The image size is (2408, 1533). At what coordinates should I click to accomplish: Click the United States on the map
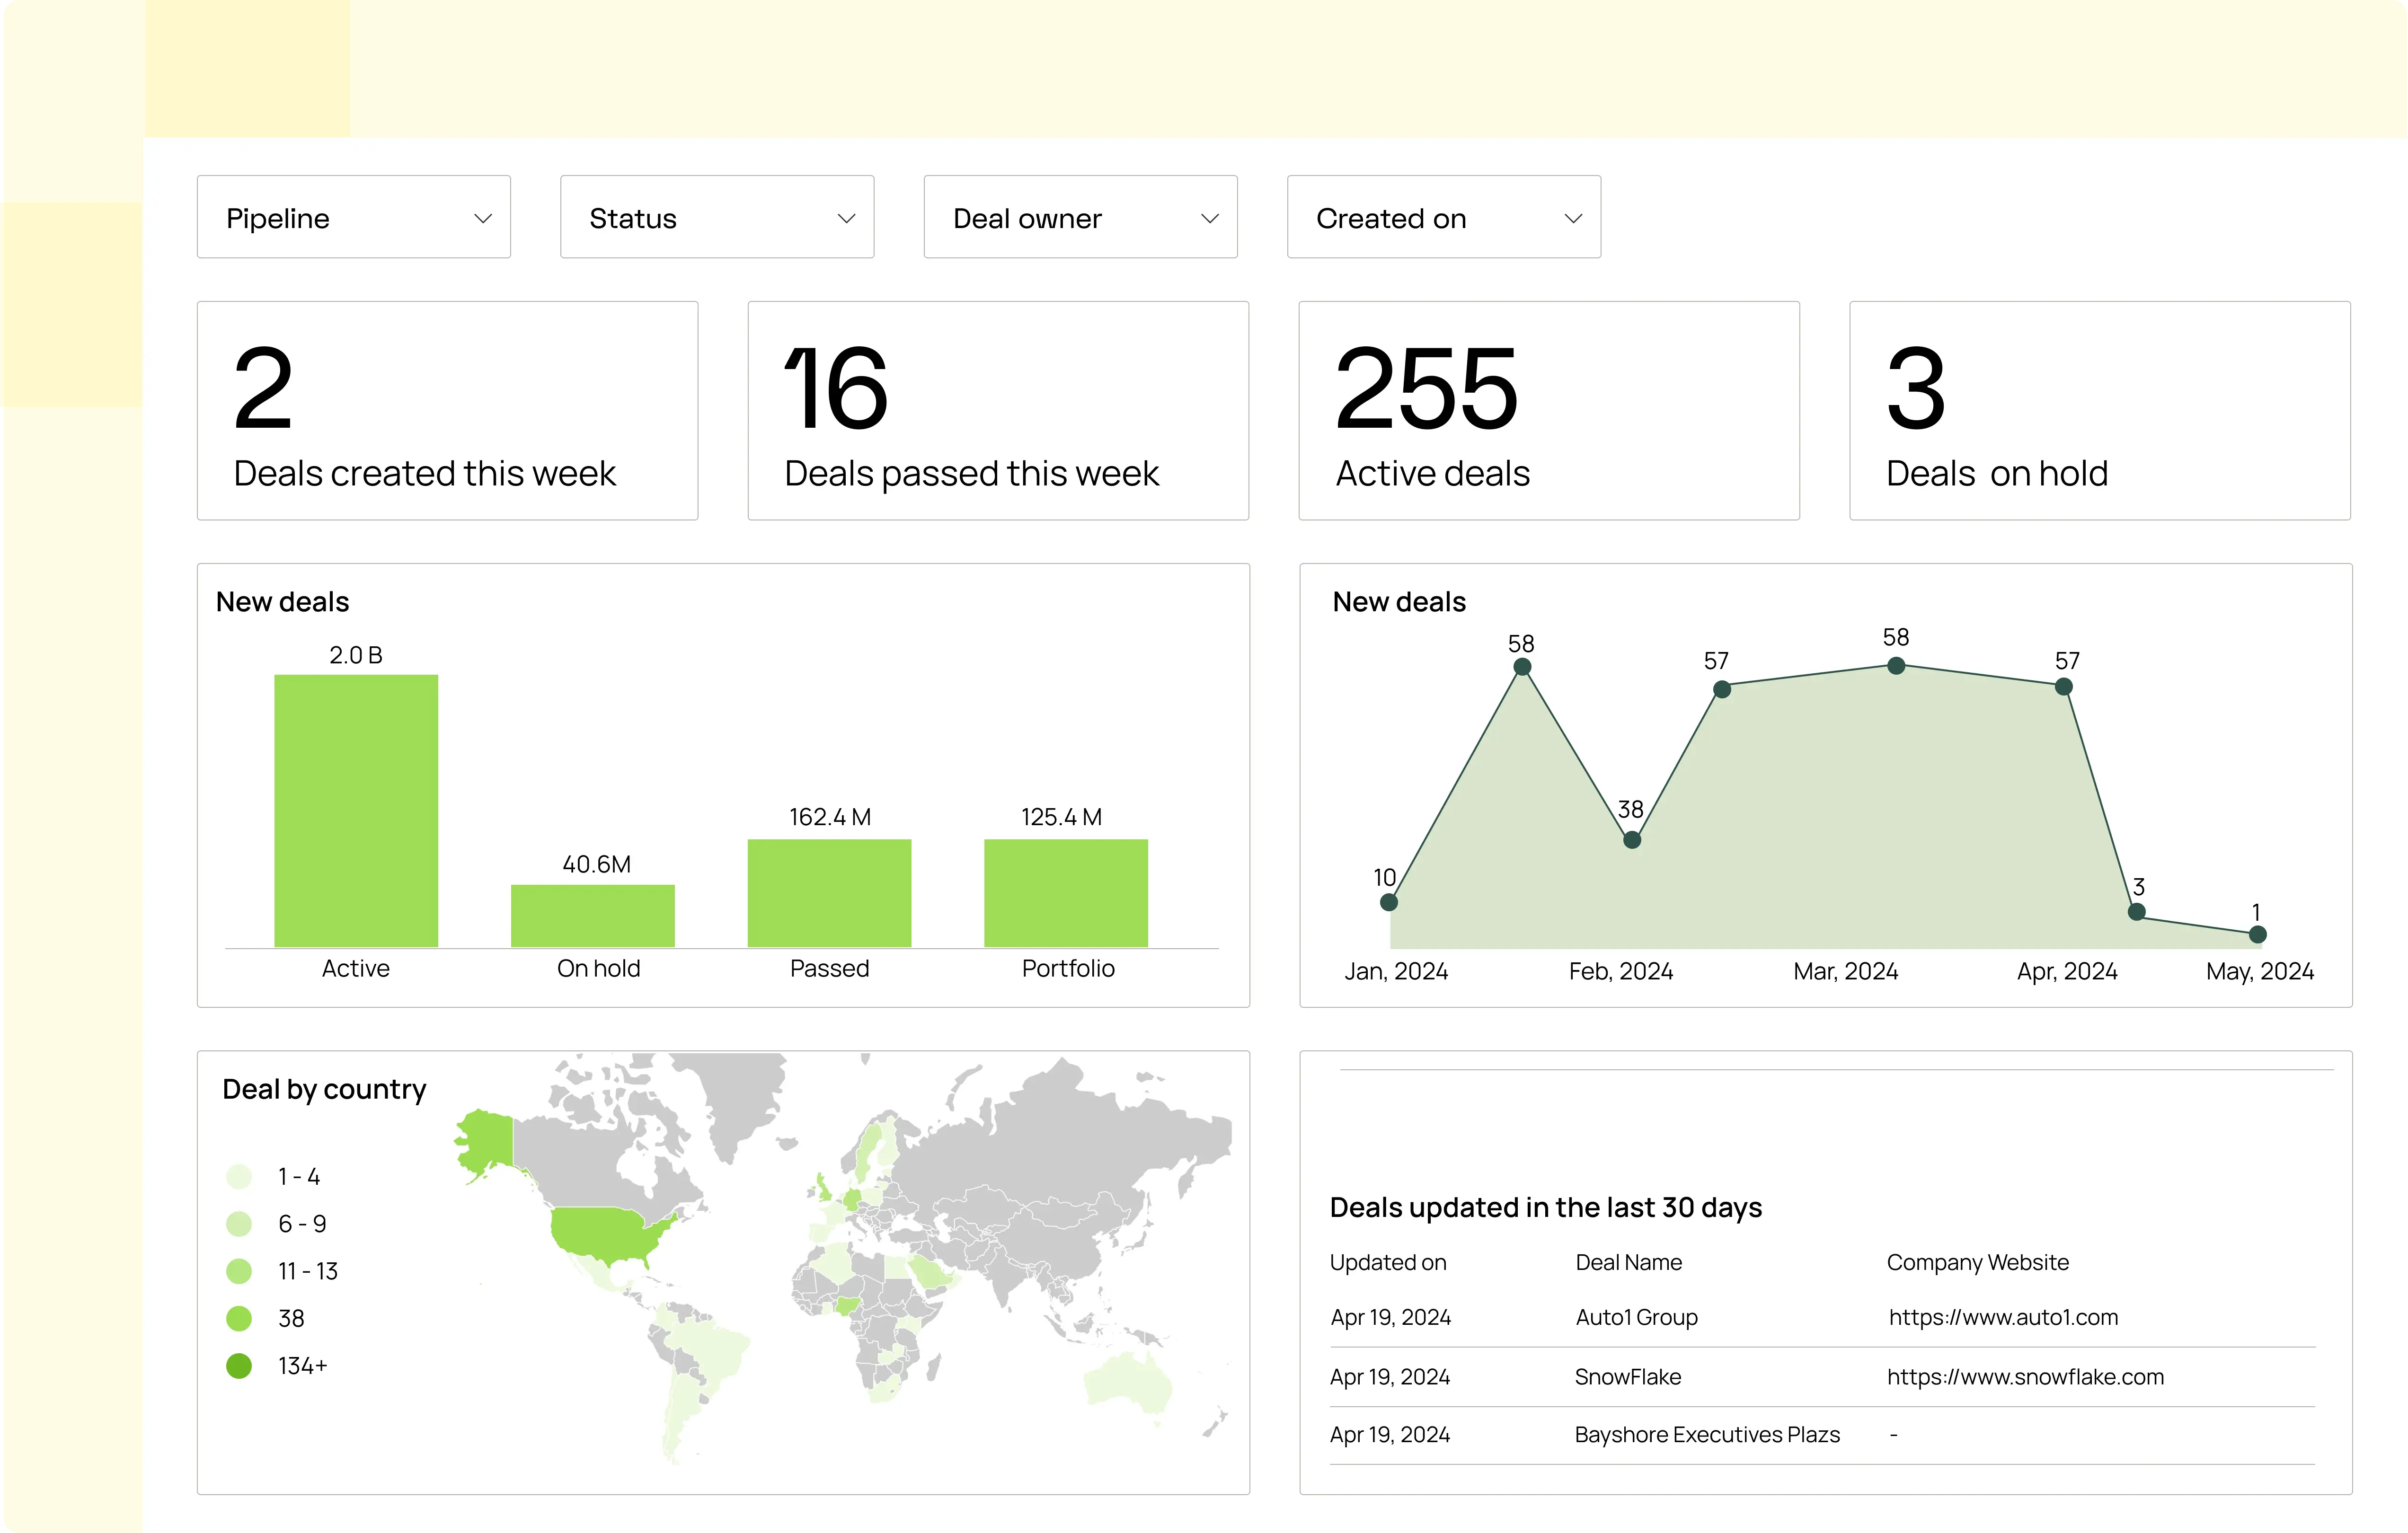[605, 1235]
